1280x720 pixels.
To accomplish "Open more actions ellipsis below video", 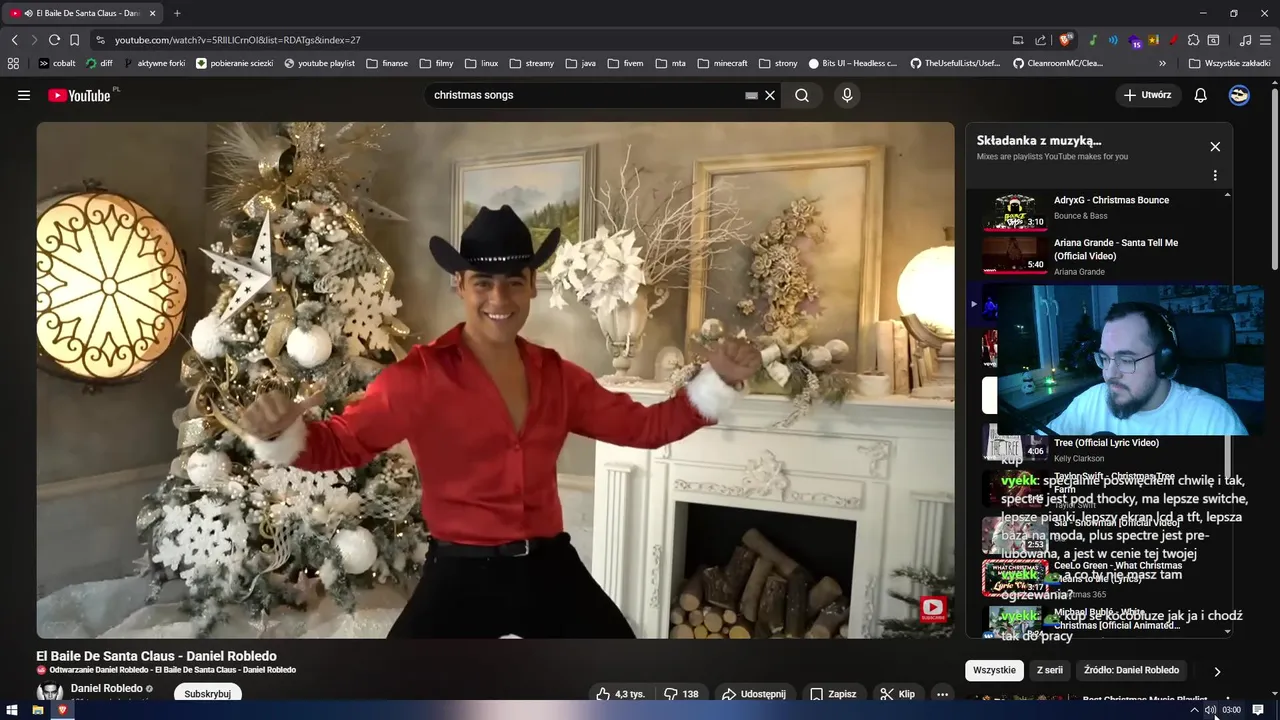I will pos(942,694).
